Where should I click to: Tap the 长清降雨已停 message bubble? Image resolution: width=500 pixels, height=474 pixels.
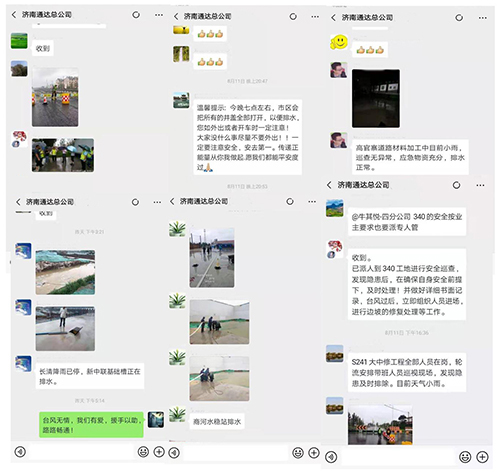tap(90, 376)
